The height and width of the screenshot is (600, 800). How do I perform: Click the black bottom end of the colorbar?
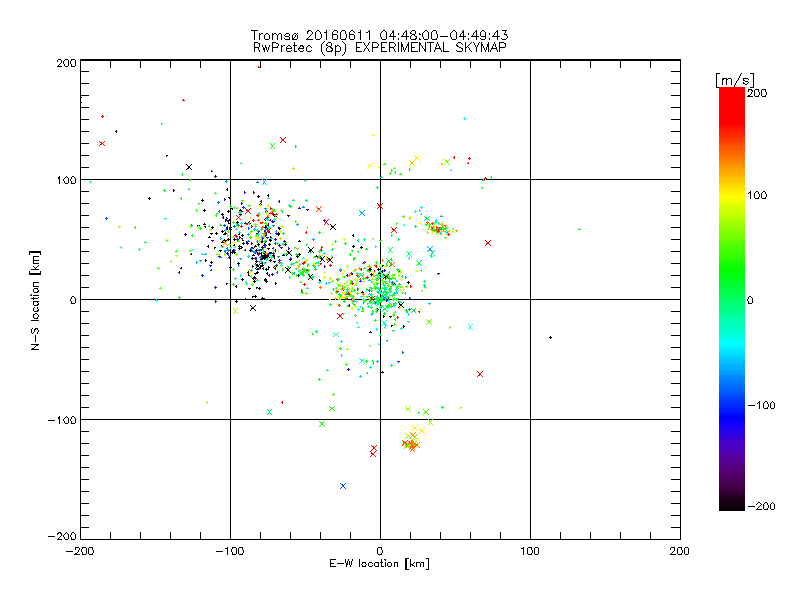click(x=732, y=504)
